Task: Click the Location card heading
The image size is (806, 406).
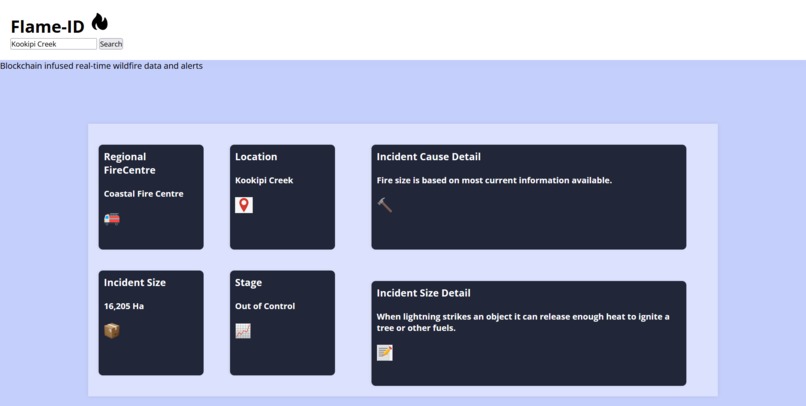Action: pyautogui.click(x=256, y=157)
